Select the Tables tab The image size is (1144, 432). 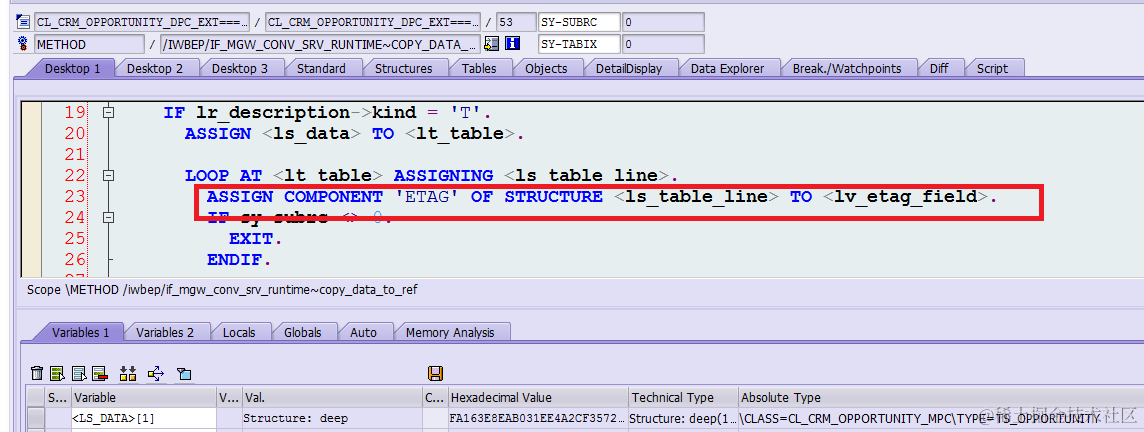(x=479, y=68)
